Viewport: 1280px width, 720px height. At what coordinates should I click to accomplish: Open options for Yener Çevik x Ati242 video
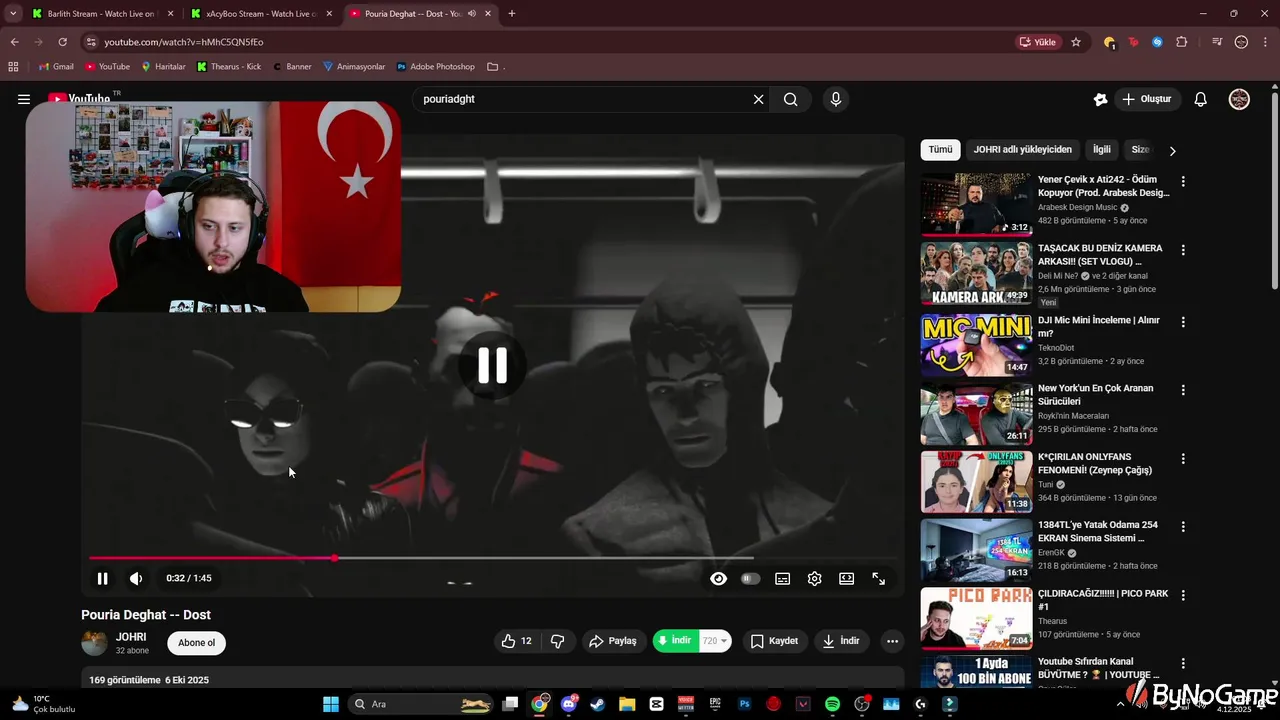[x=1183, y=182]
